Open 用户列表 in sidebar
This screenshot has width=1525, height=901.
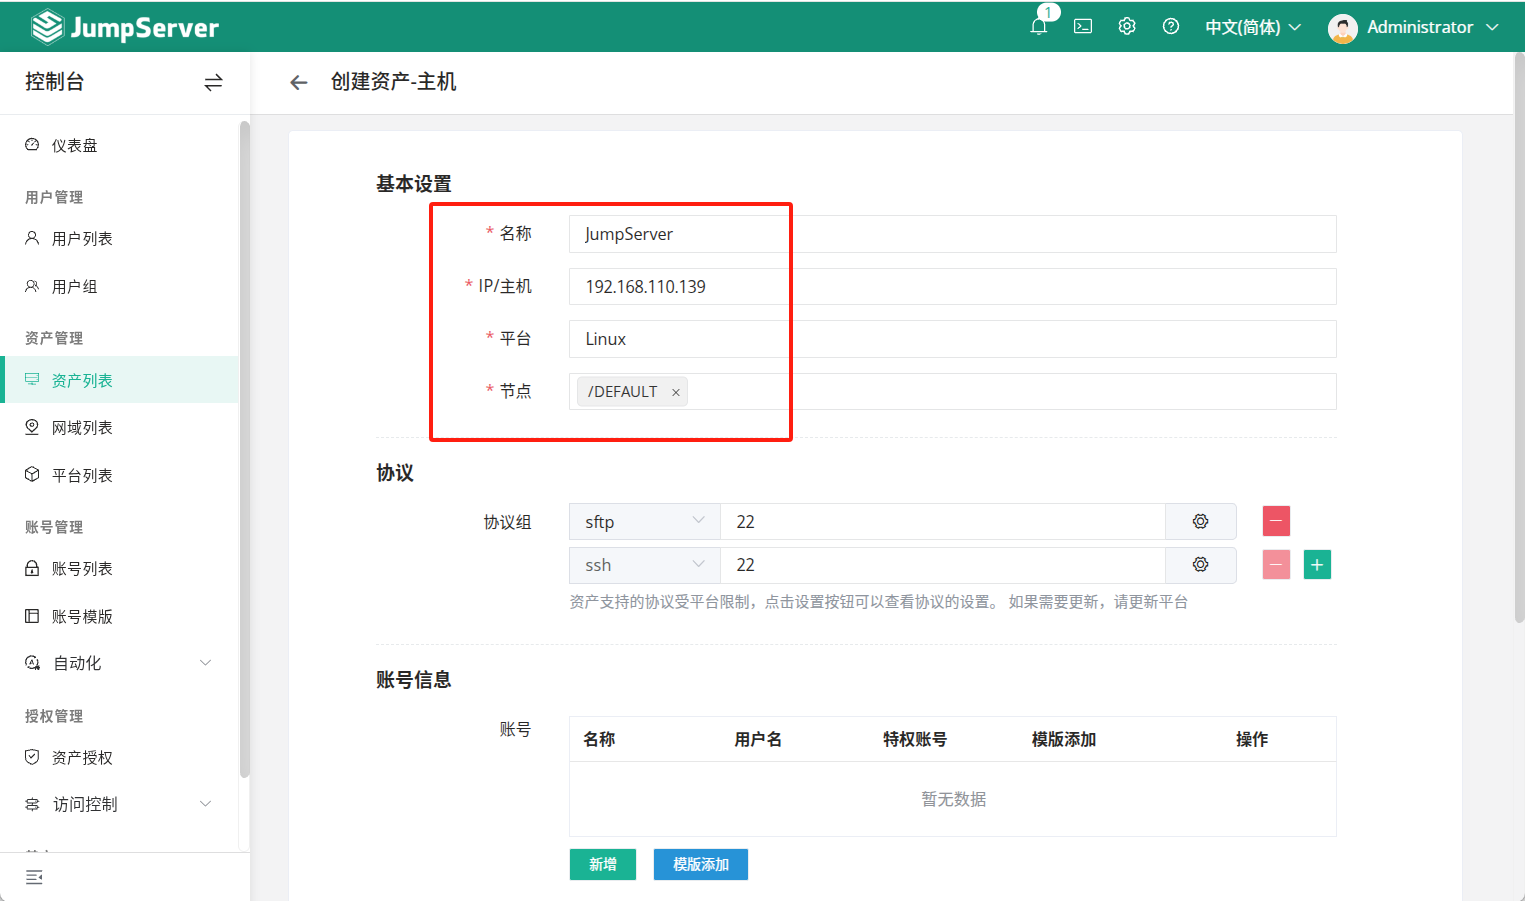(x=120, y=238)
